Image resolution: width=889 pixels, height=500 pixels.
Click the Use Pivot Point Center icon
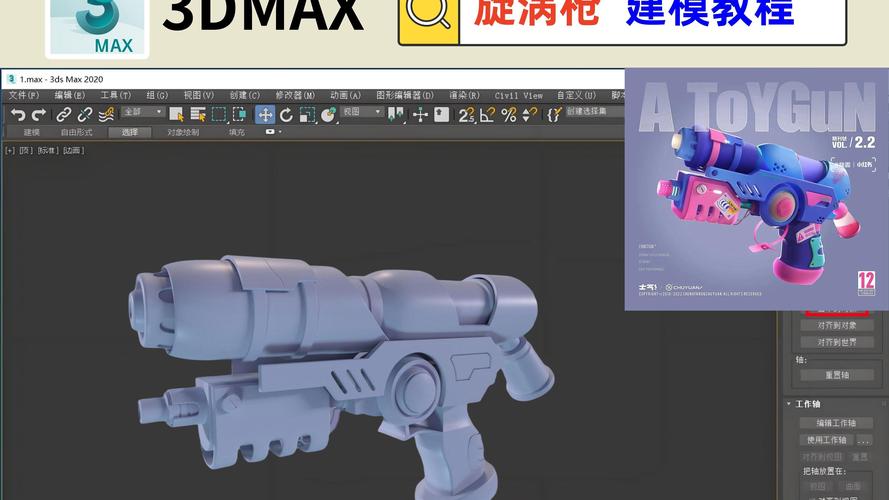coord(396,115)
